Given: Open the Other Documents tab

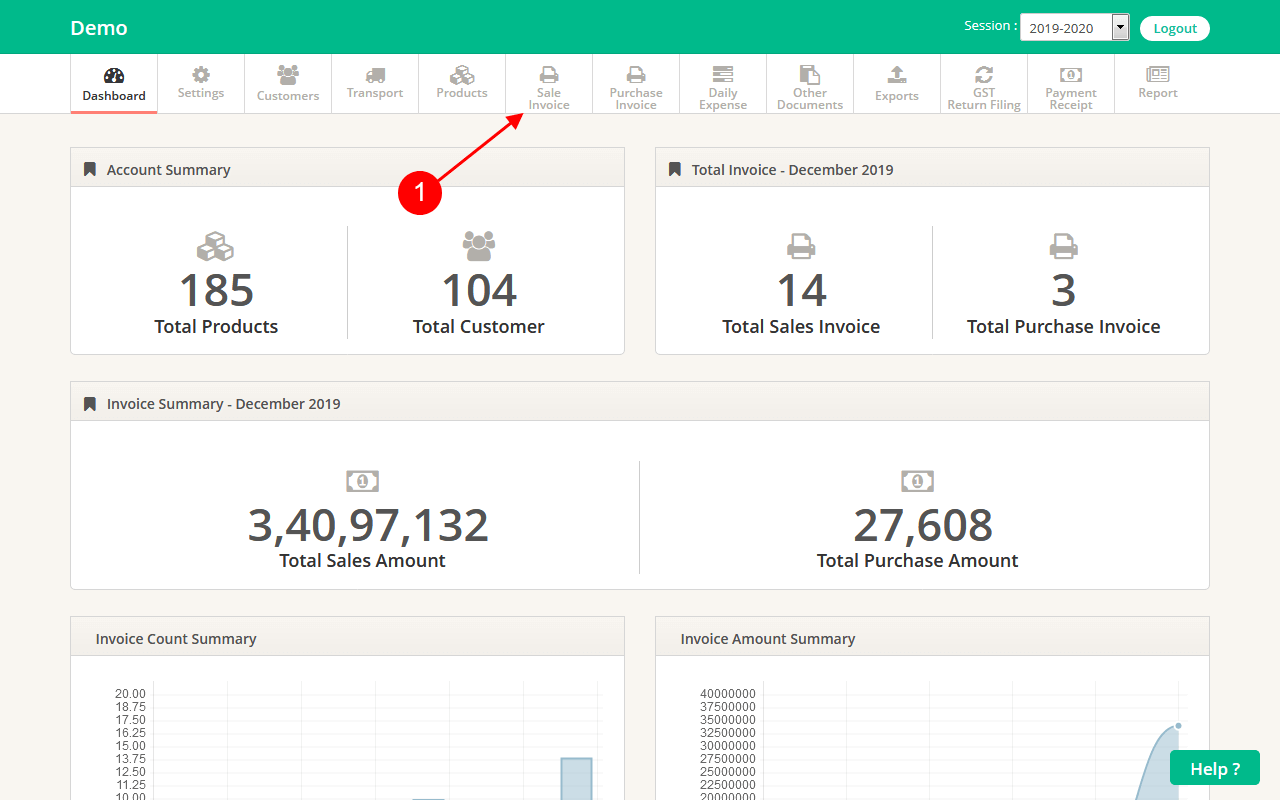Looking at the screenshot, I should pos(810,85).
